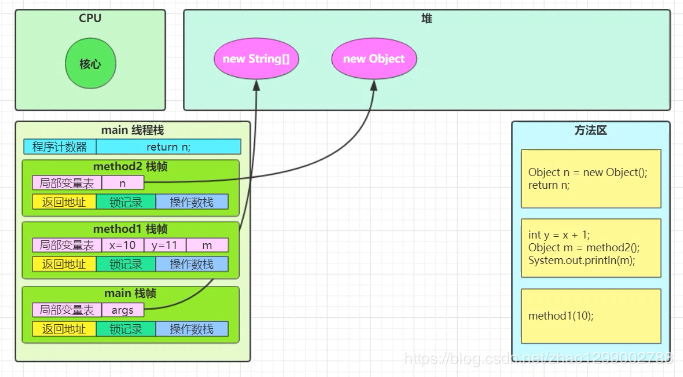Click the new Object ellipse
This screenshot has height=377, width=683.
374,58
